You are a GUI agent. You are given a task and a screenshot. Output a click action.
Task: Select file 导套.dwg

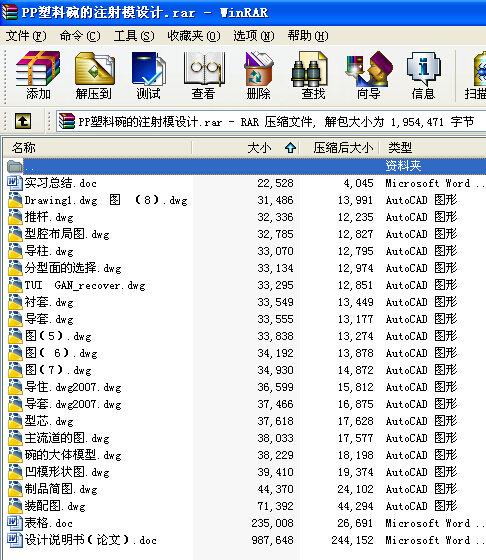[49, 319]
